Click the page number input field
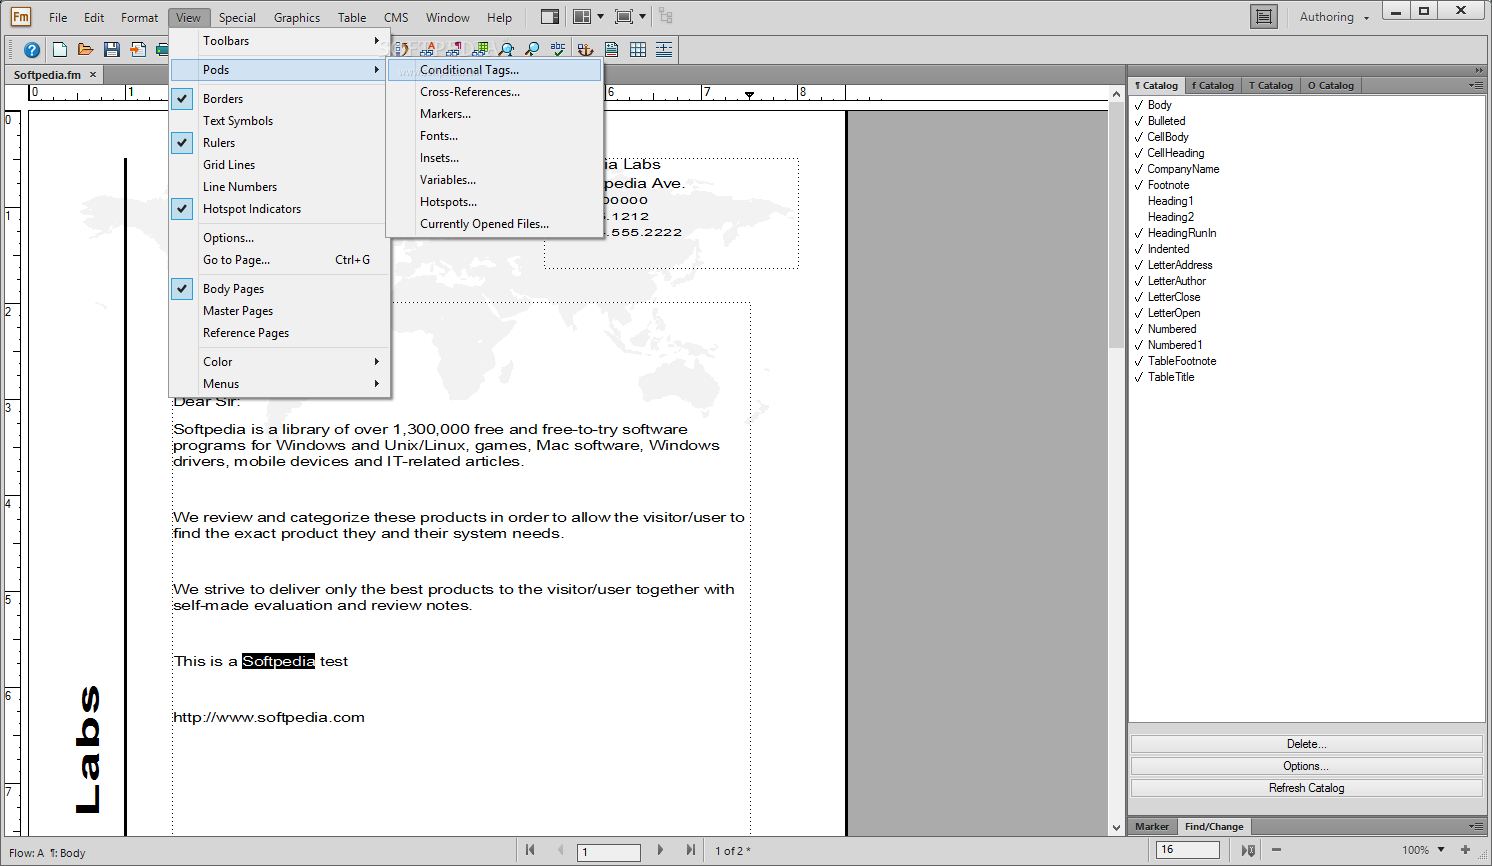The image size is (1492, 866). pyautogui.click(x=609, y=852)
